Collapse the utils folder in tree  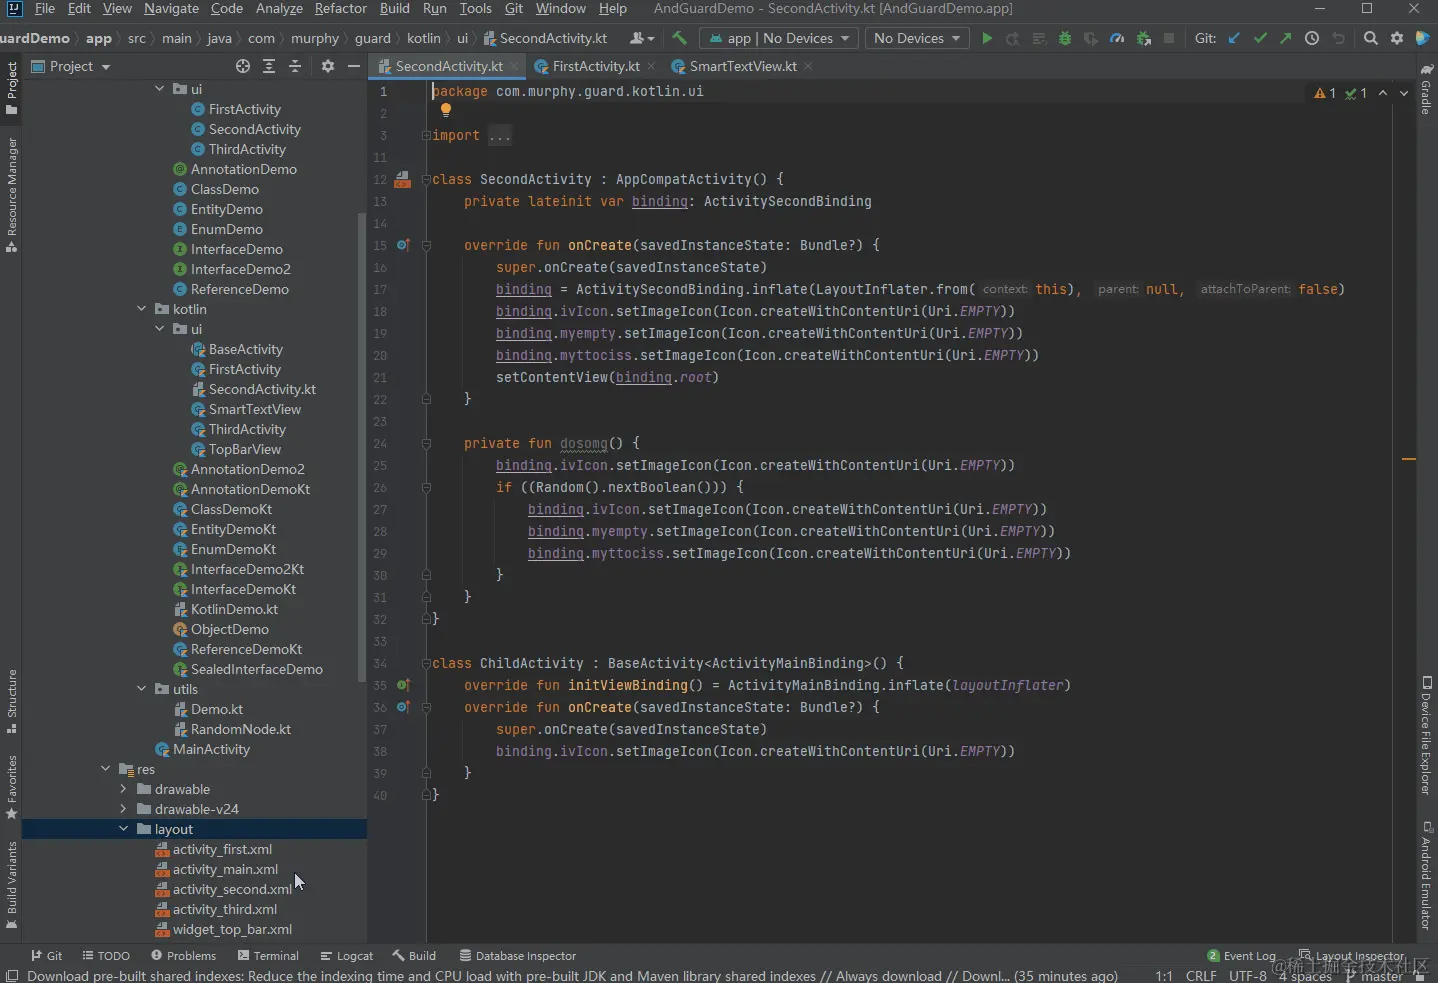pyautogui.click(x=142, y=689)
